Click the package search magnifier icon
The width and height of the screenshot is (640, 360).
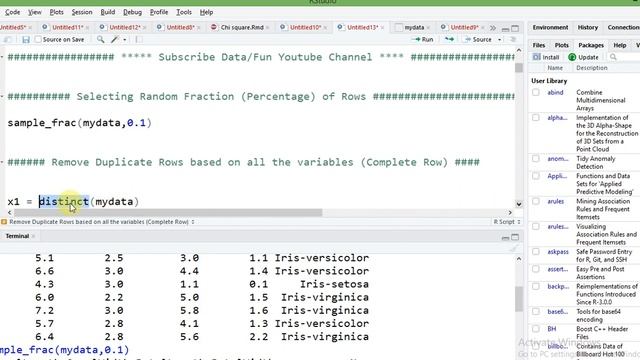613,57
